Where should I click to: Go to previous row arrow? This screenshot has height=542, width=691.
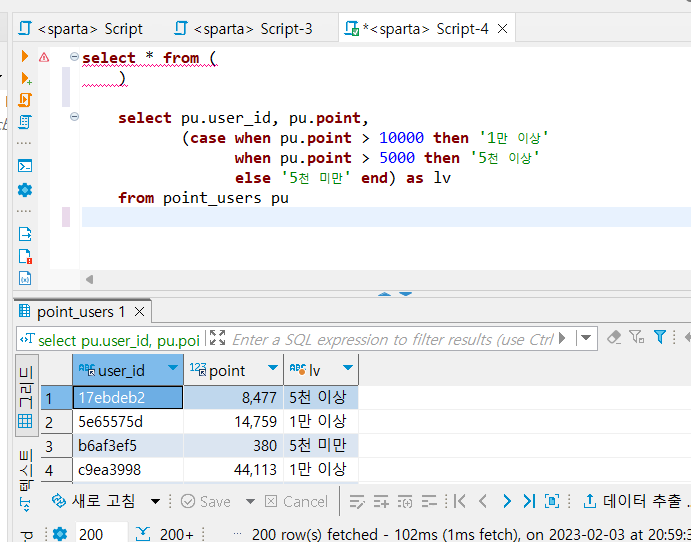pos(483,501)
